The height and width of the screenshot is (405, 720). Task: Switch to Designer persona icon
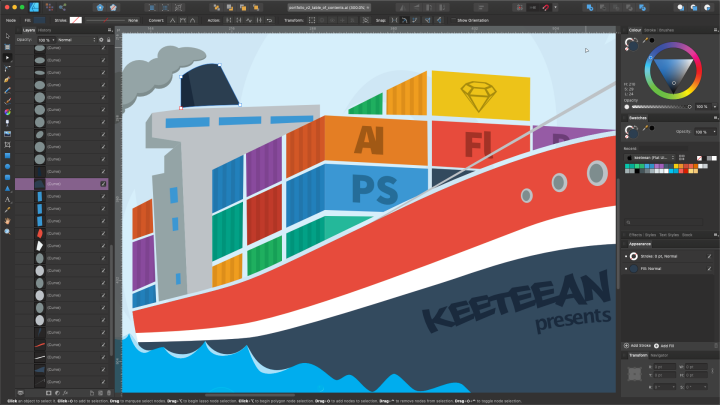pyautogui.click(x=34, y=7)
